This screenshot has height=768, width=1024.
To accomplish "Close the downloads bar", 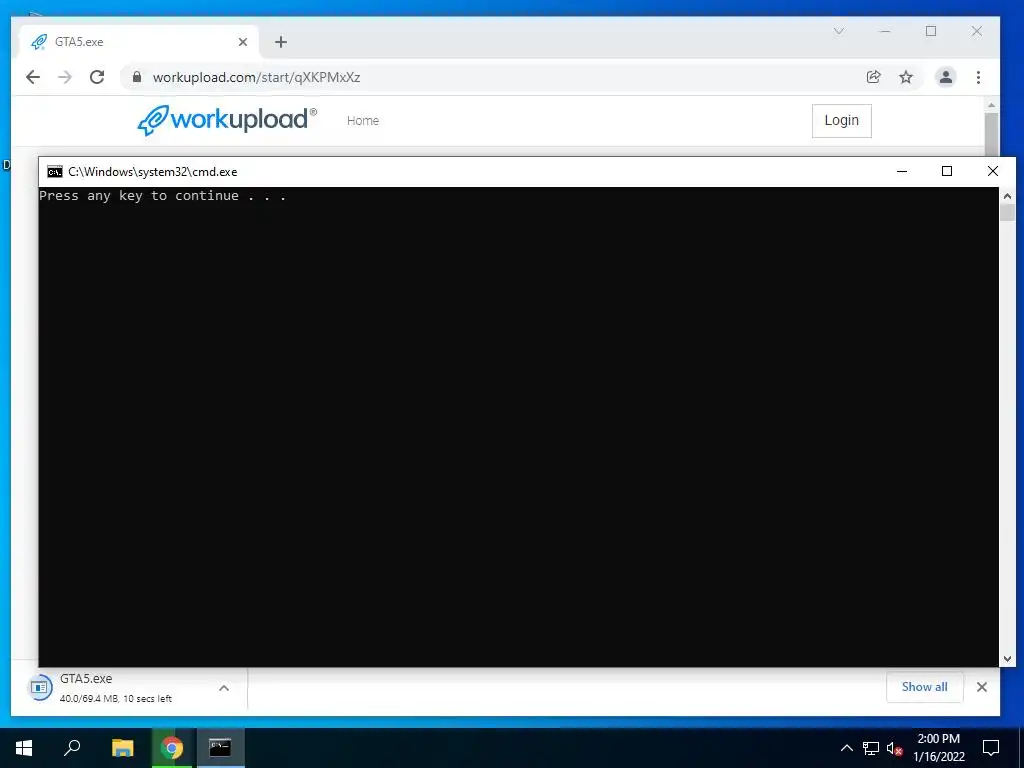I will (x=982, y=687).
